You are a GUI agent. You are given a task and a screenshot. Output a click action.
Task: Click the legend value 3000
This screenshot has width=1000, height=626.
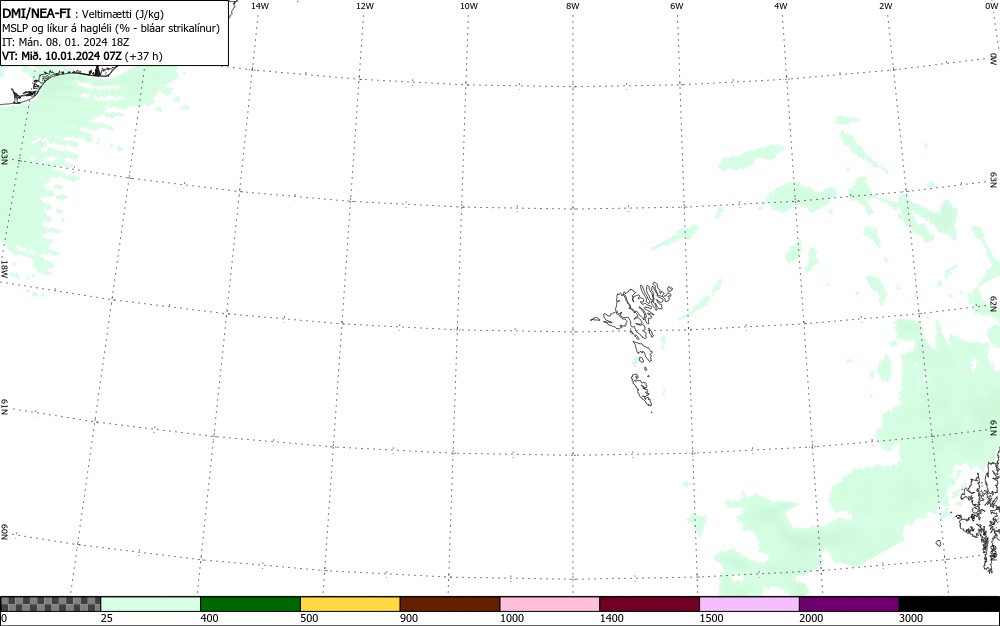pyautogui.click(x=911, y=618)
